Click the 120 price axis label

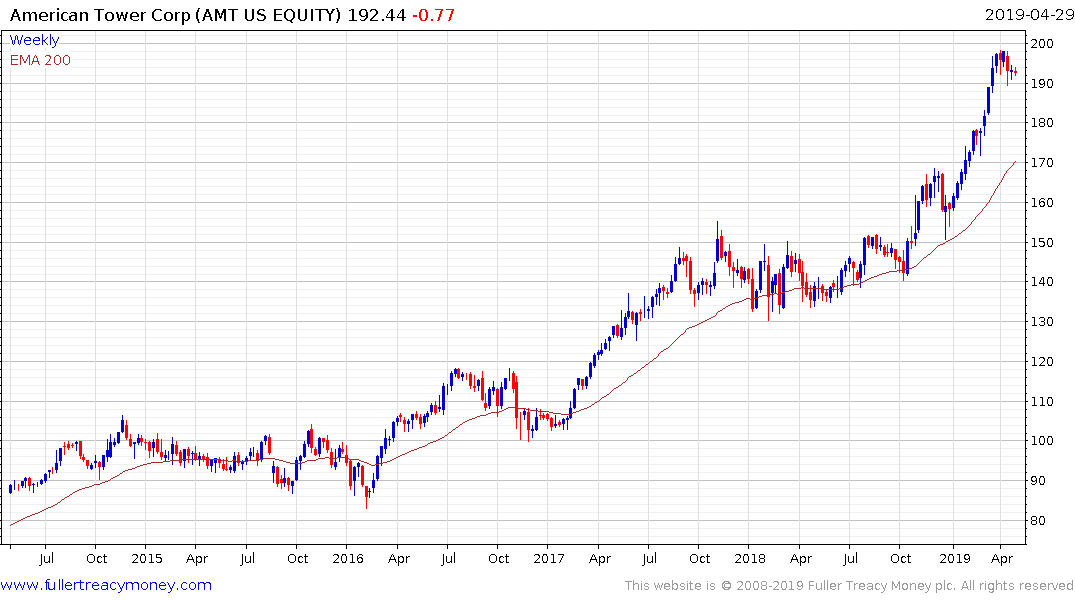1042,361
